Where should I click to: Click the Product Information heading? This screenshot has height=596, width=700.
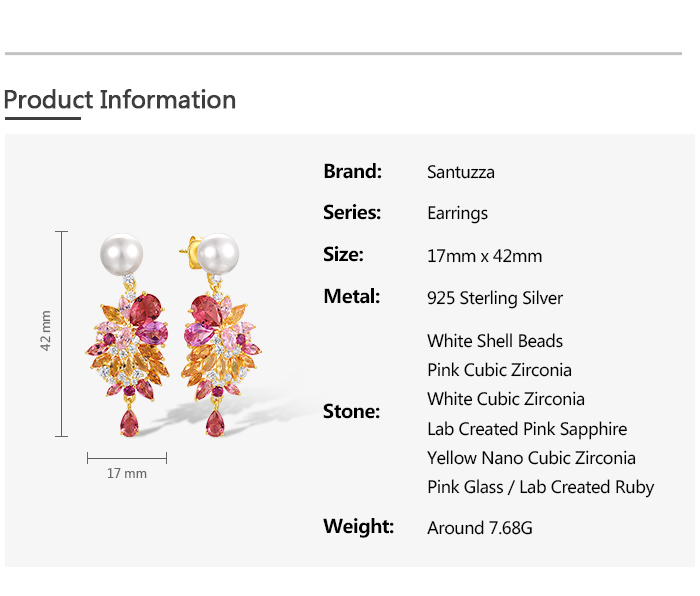click(x=120, y=100)
